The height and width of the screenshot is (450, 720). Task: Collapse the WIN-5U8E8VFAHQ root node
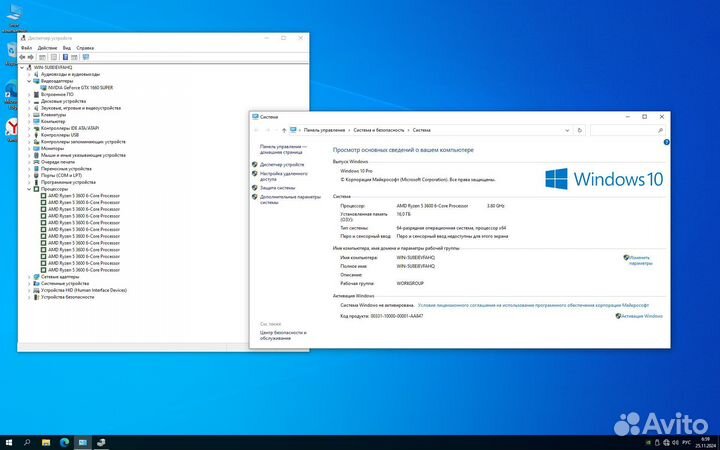tap(22, 68)
